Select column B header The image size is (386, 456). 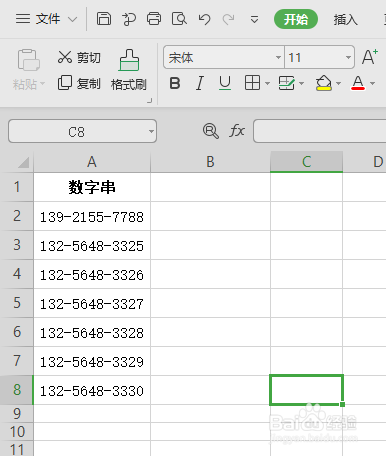coord(210,162)
